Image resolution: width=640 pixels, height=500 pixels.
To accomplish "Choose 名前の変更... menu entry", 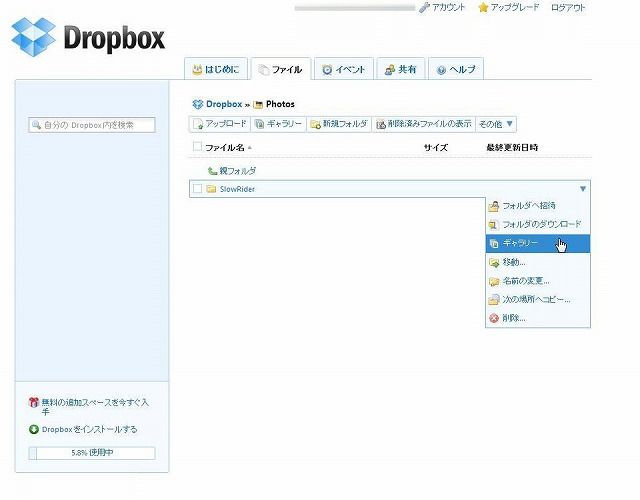I will 538,281.
